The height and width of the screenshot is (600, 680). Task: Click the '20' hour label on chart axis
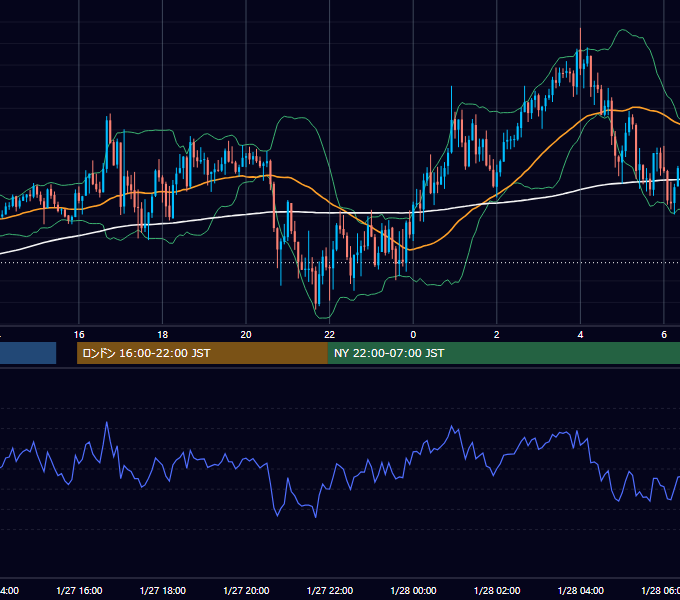click(246, 335)
